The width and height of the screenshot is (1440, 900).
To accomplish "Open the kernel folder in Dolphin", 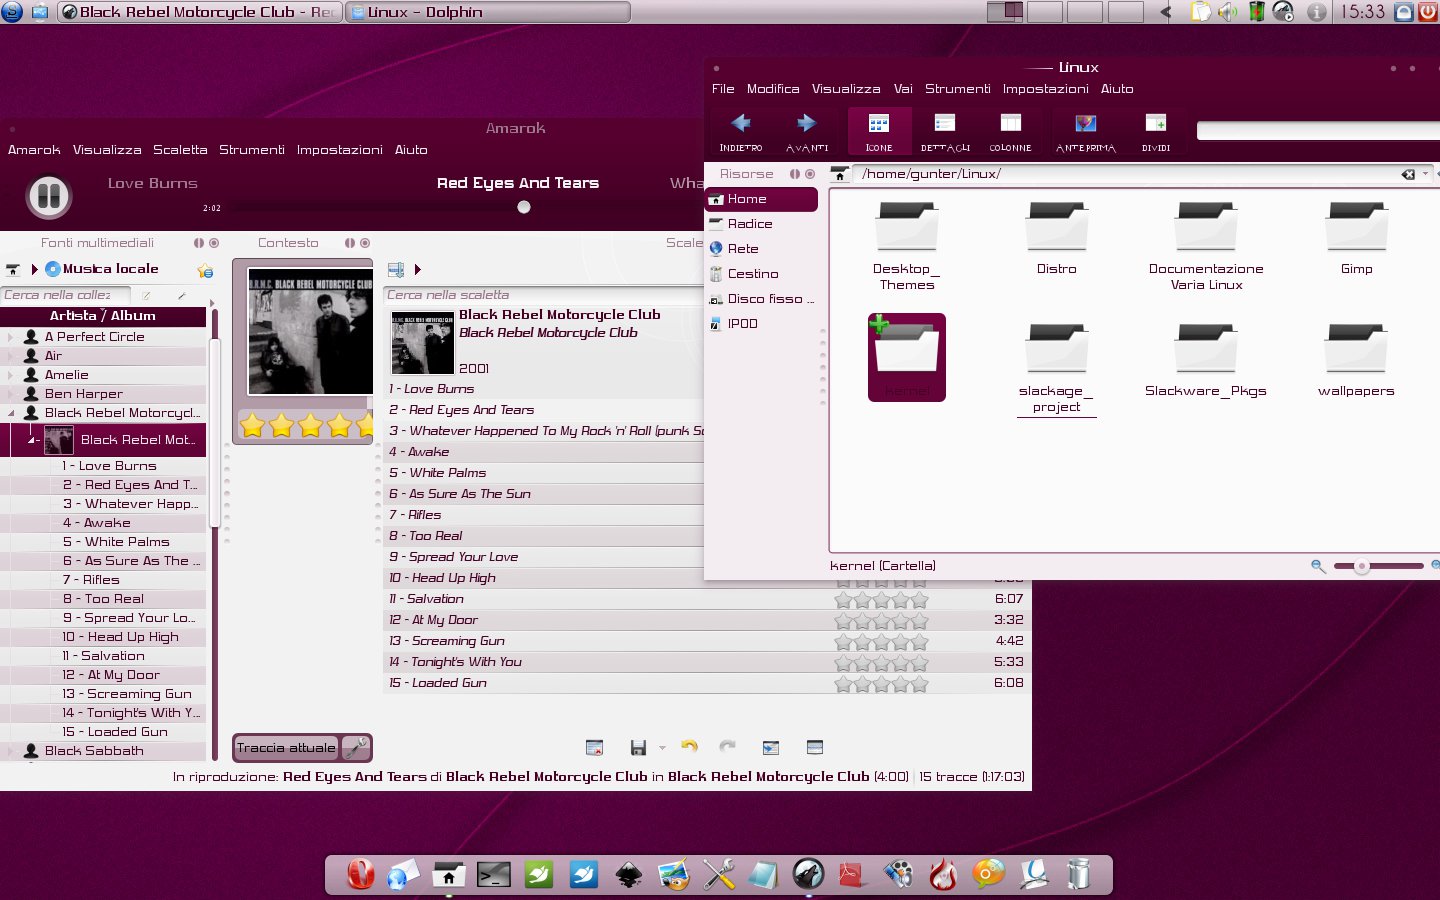I will 907,357.
